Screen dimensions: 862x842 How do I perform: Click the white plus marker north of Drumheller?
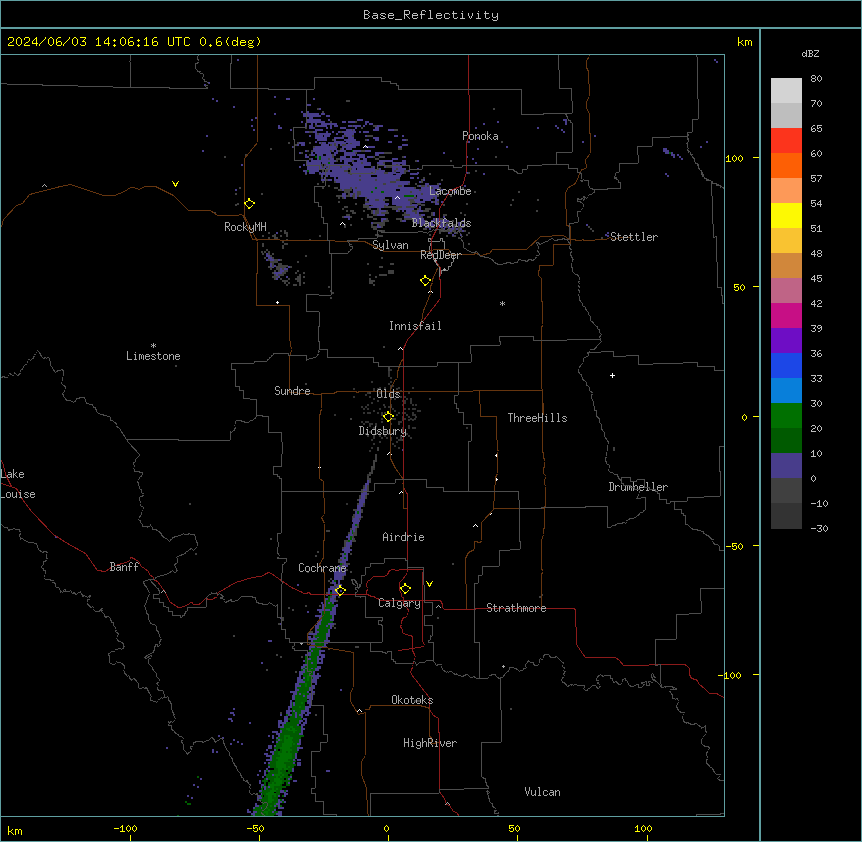[x=612, y=375]
